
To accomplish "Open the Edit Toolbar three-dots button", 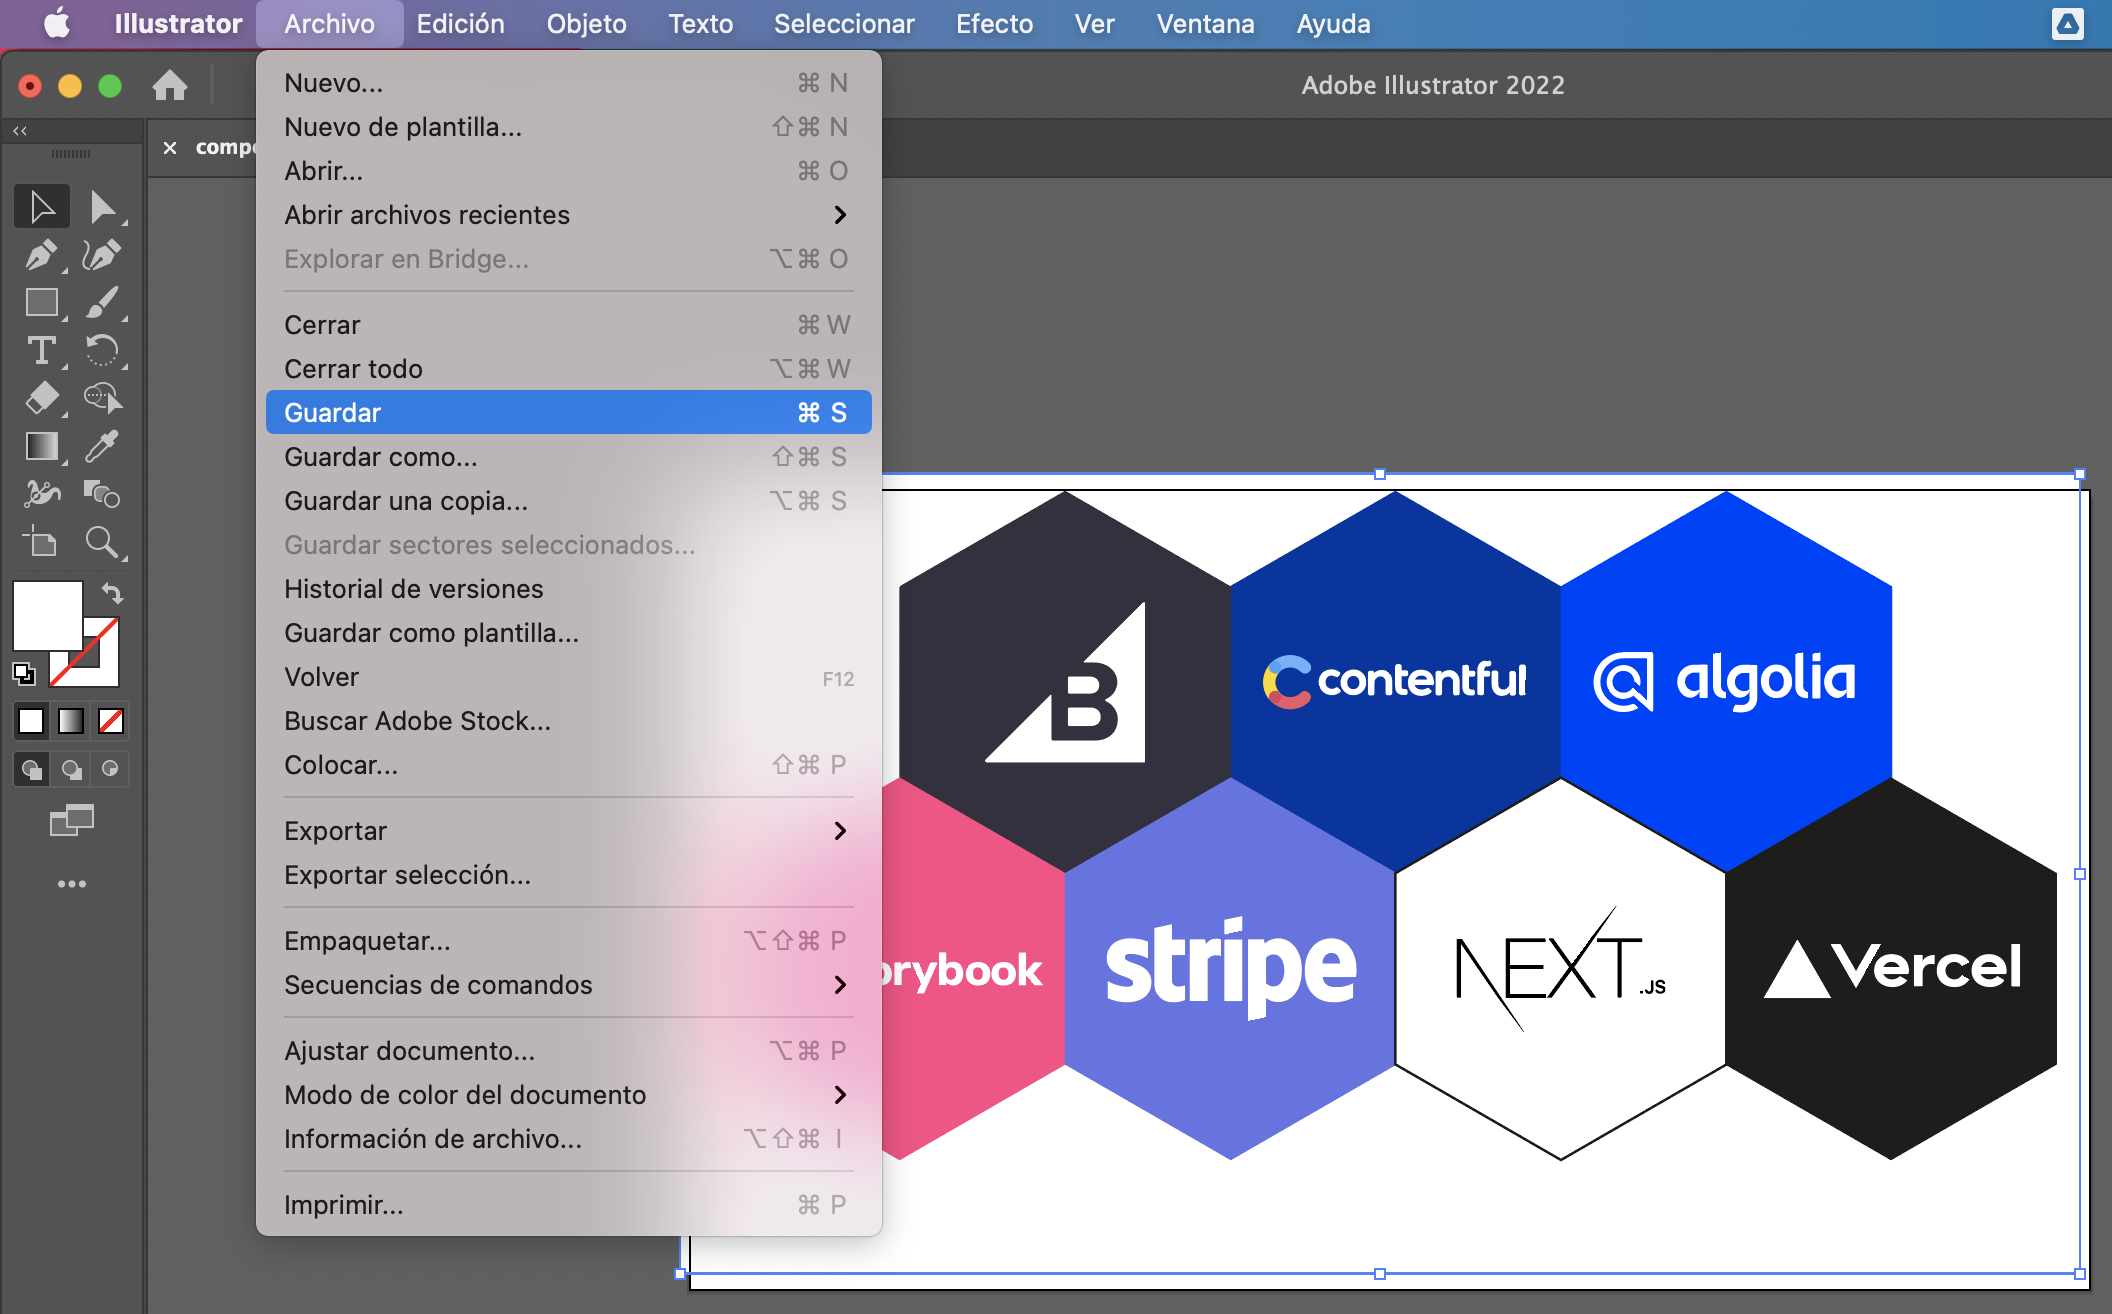I will pos(71,884).
